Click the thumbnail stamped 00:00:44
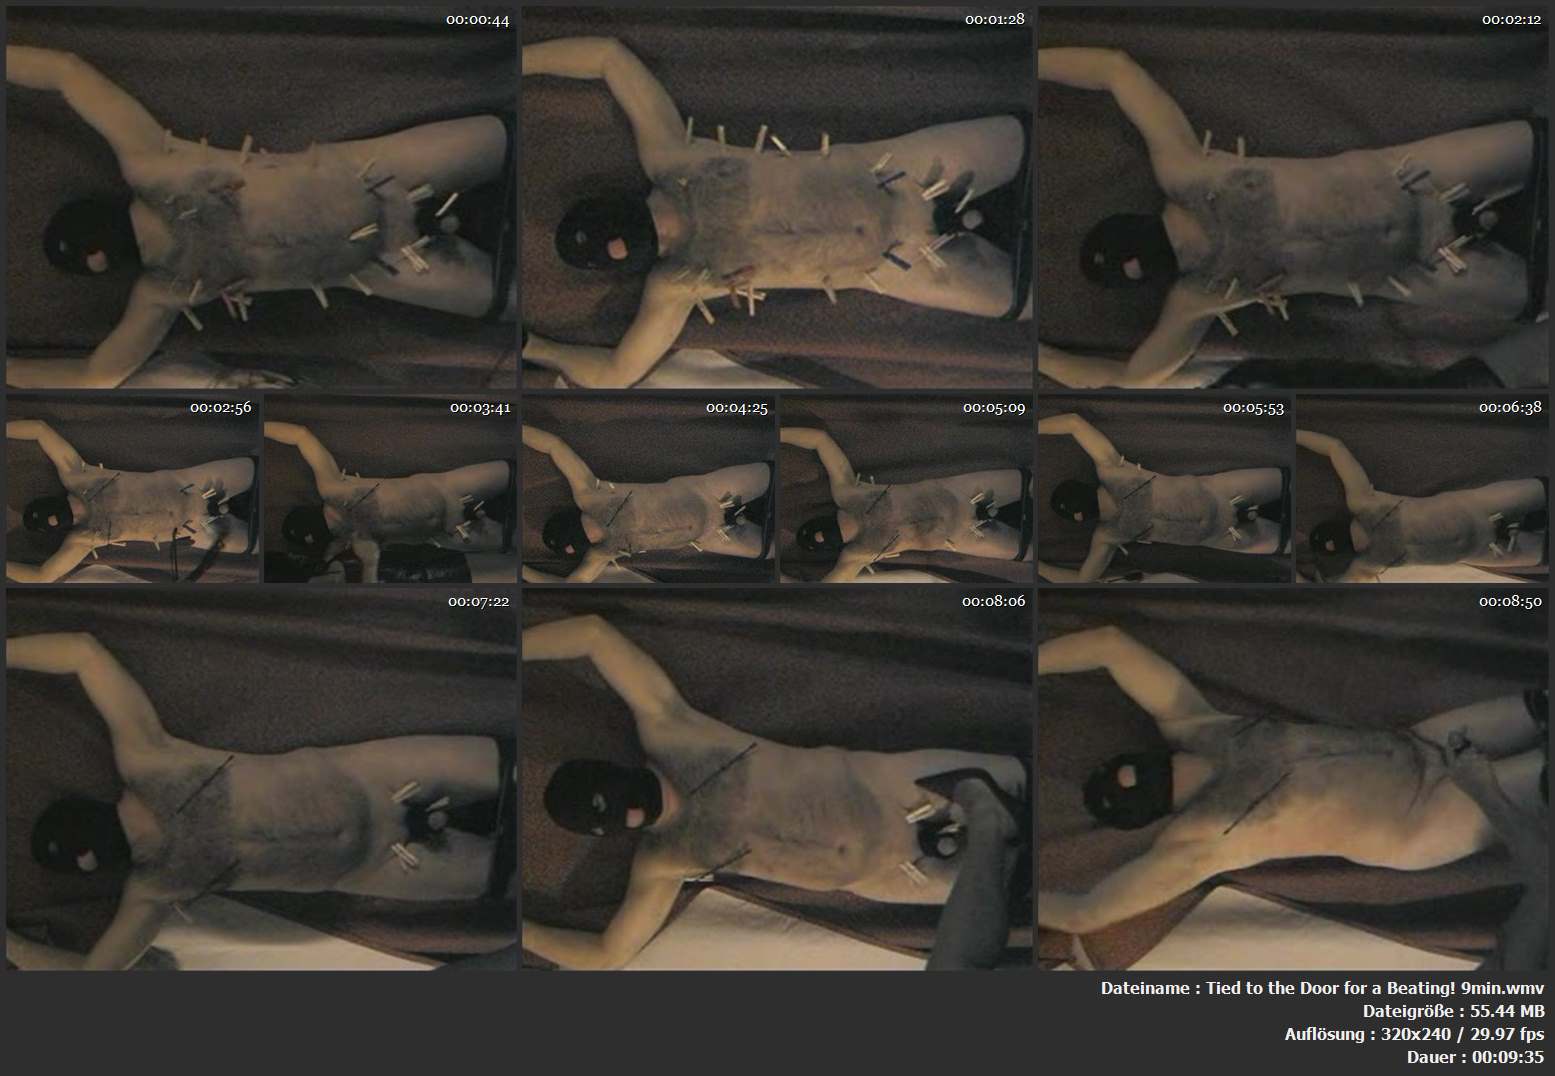1555x1076 pixels. (x=261, y=197)
